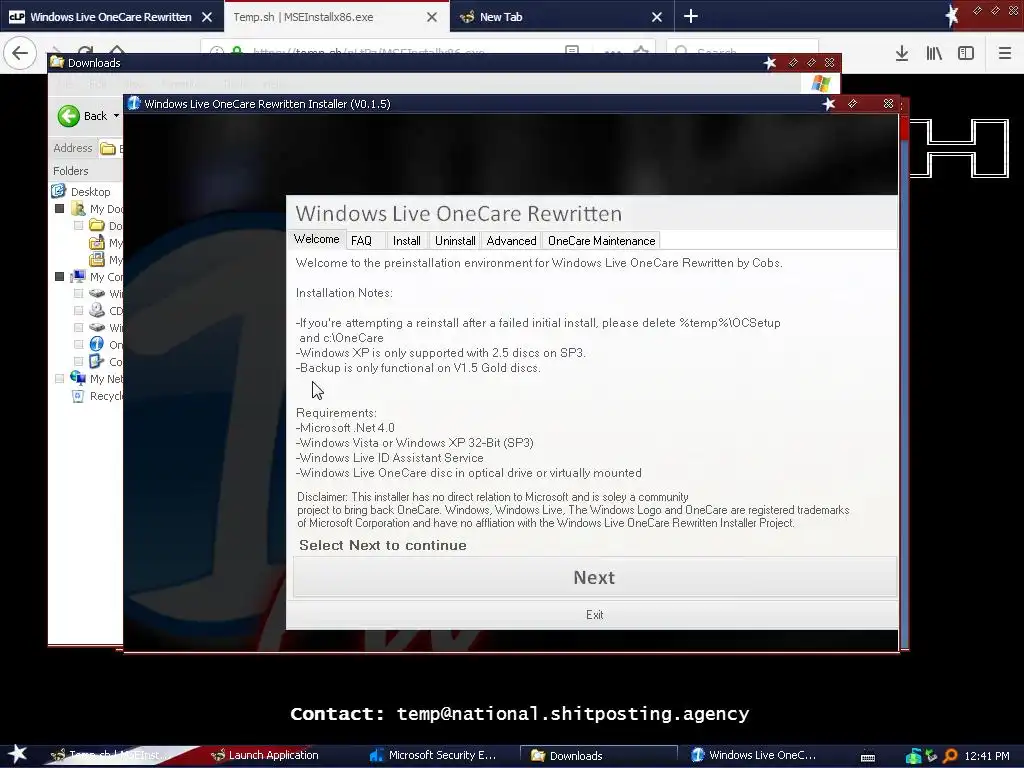This screenshot has height=768, width=1024.
Task: Switch to Temp.sh browser taskbar button
Action: click(x=111, y=755)
